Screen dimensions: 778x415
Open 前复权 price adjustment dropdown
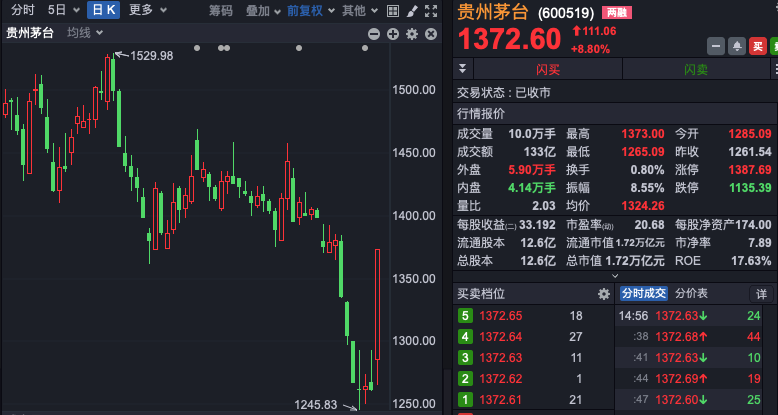point(311,10)
